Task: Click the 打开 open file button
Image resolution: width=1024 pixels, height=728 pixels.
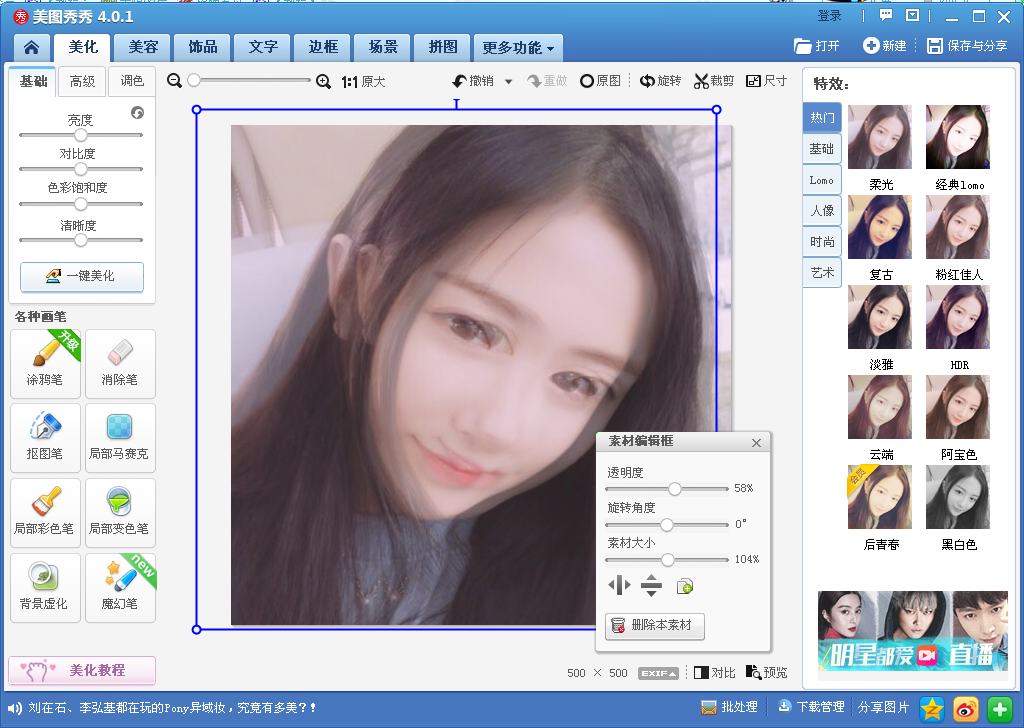Action: pyautogui.click(x=816, y=46)
